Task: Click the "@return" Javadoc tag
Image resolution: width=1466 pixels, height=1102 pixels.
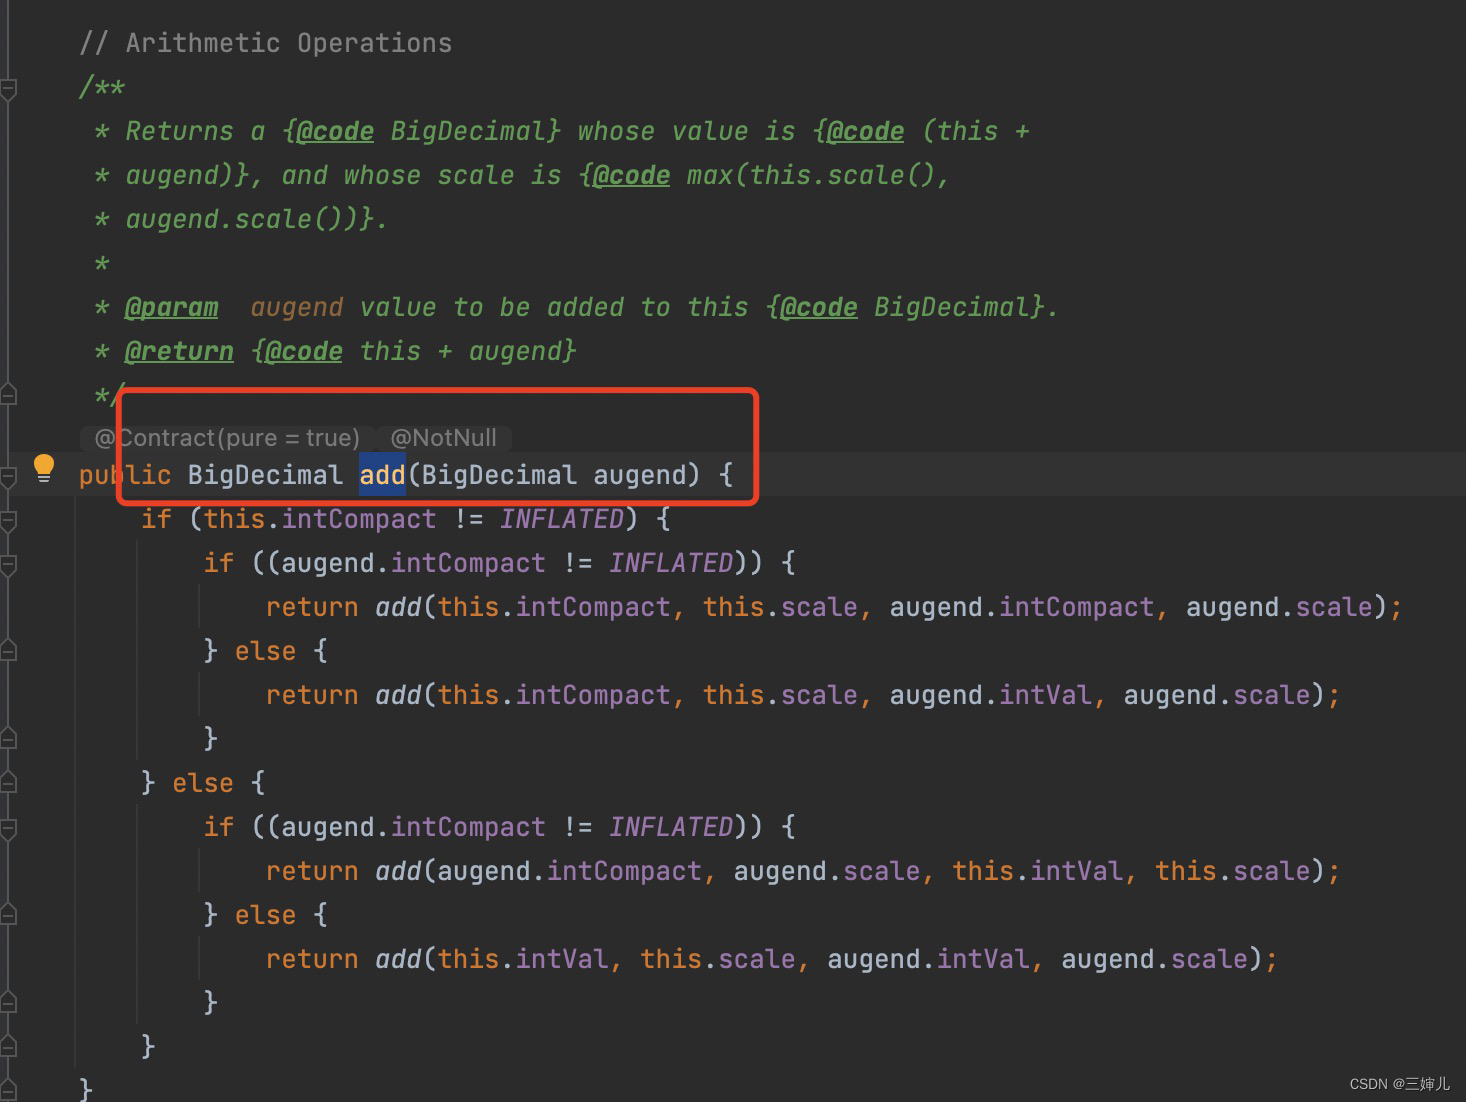Action: pos(179,351)
